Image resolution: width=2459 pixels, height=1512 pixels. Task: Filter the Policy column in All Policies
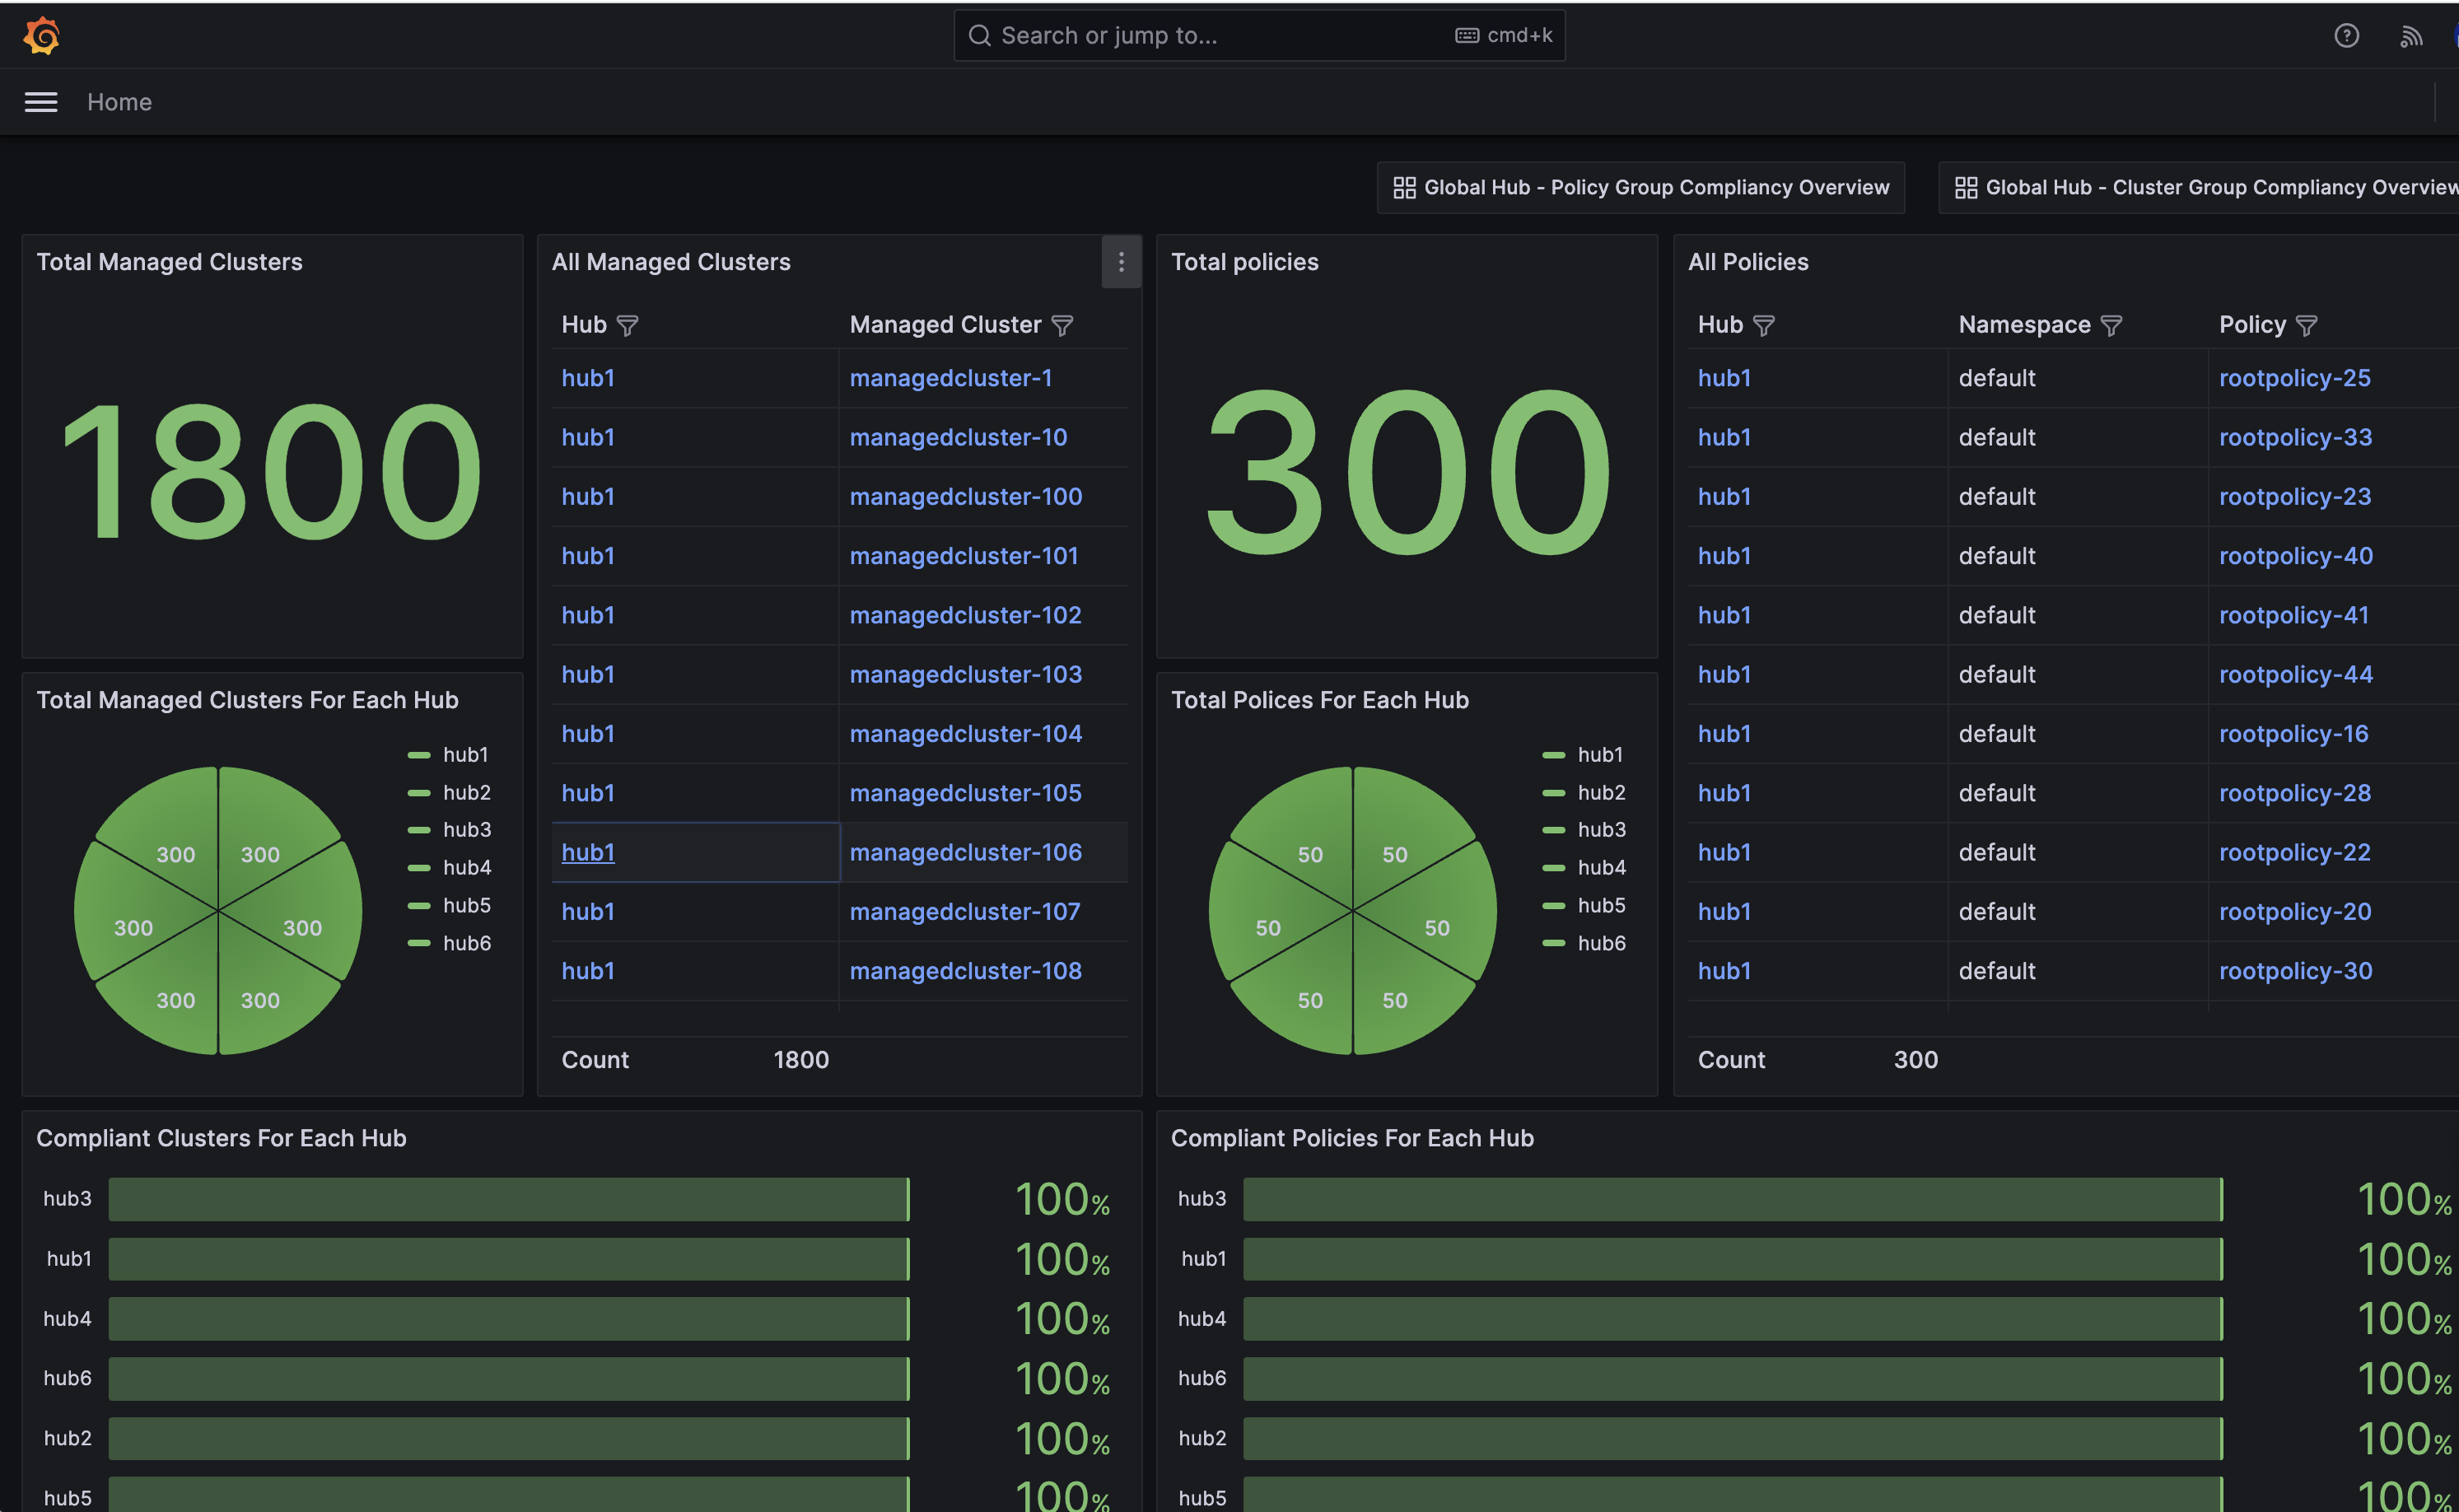point(2306,326)
